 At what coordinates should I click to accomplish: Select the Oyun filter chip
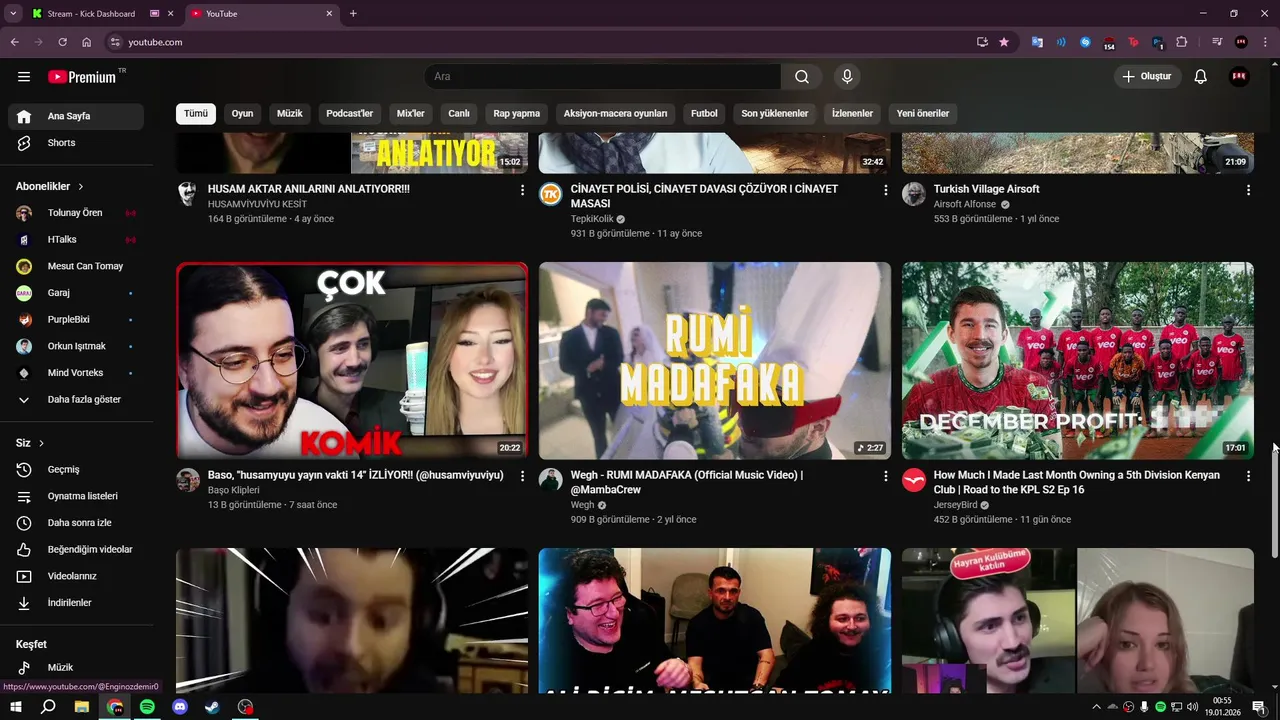(243, 114)
